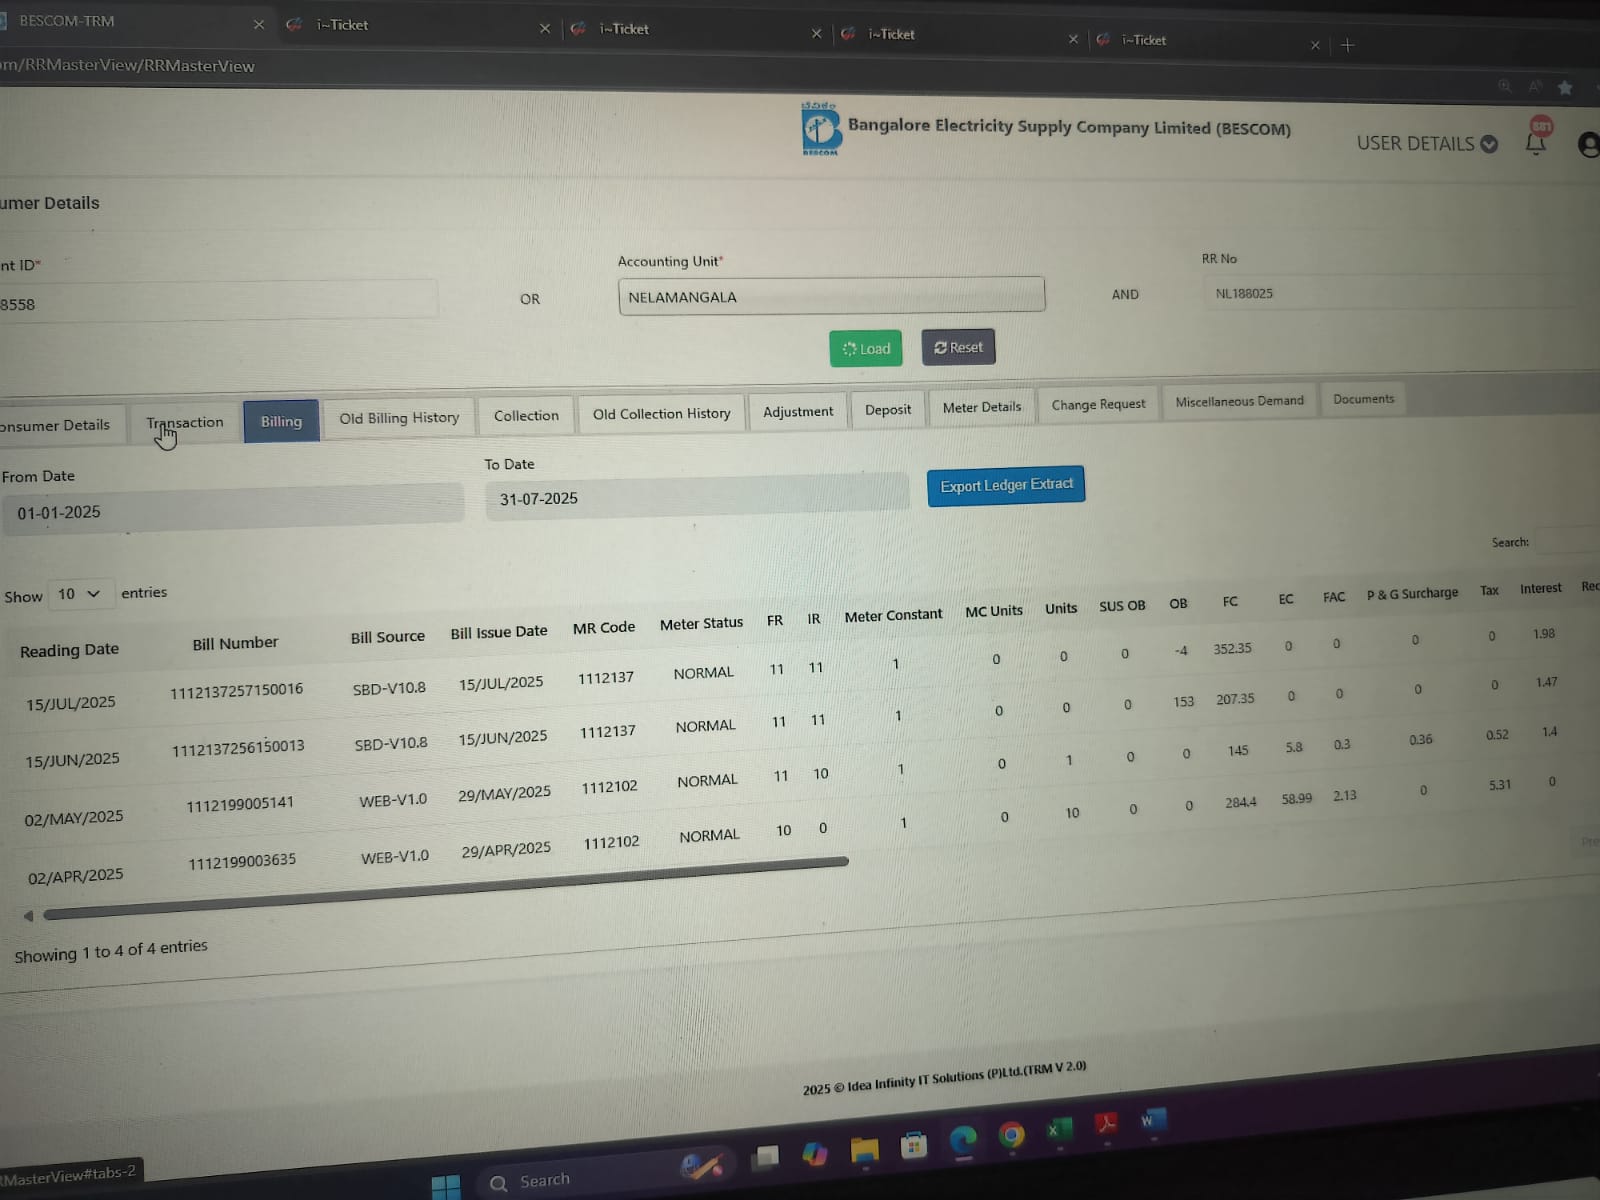Click the table horizontal scrollbar
This screenshot has width=1600, height=1200.
pyautogui.click(x=446, y=888)
